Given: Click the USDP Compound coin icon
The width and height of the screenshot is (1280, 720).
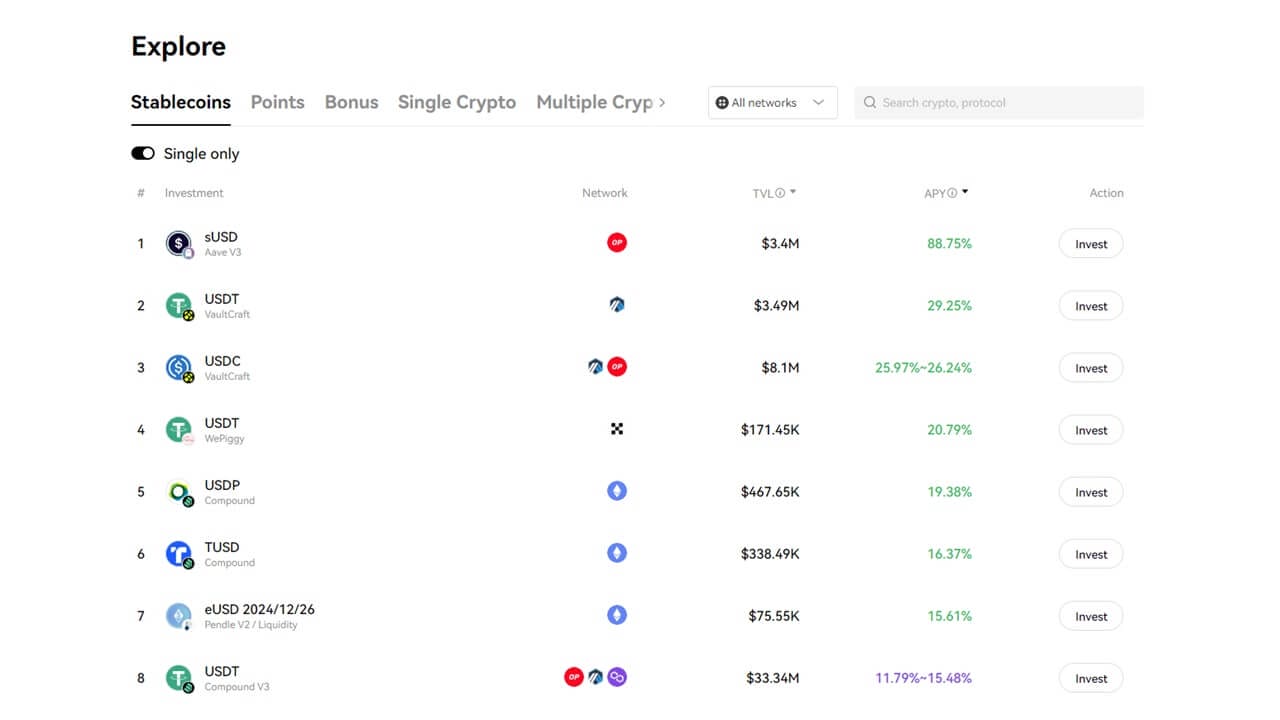Looking at the screenshot, I should (x=178, y=491).
